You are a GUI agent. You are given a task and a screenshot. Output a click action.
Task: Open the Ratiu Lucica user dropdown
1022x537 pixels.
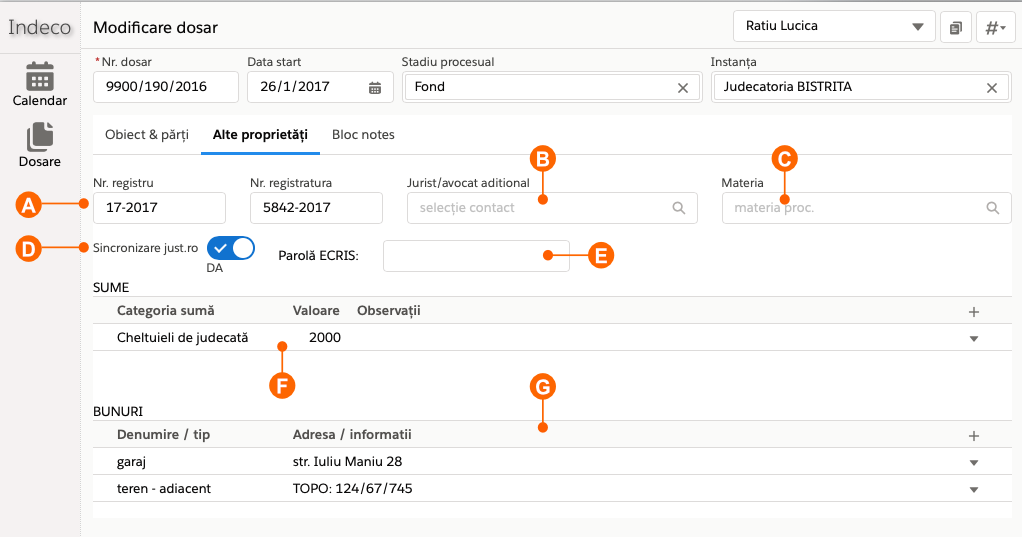click(834, 27)
